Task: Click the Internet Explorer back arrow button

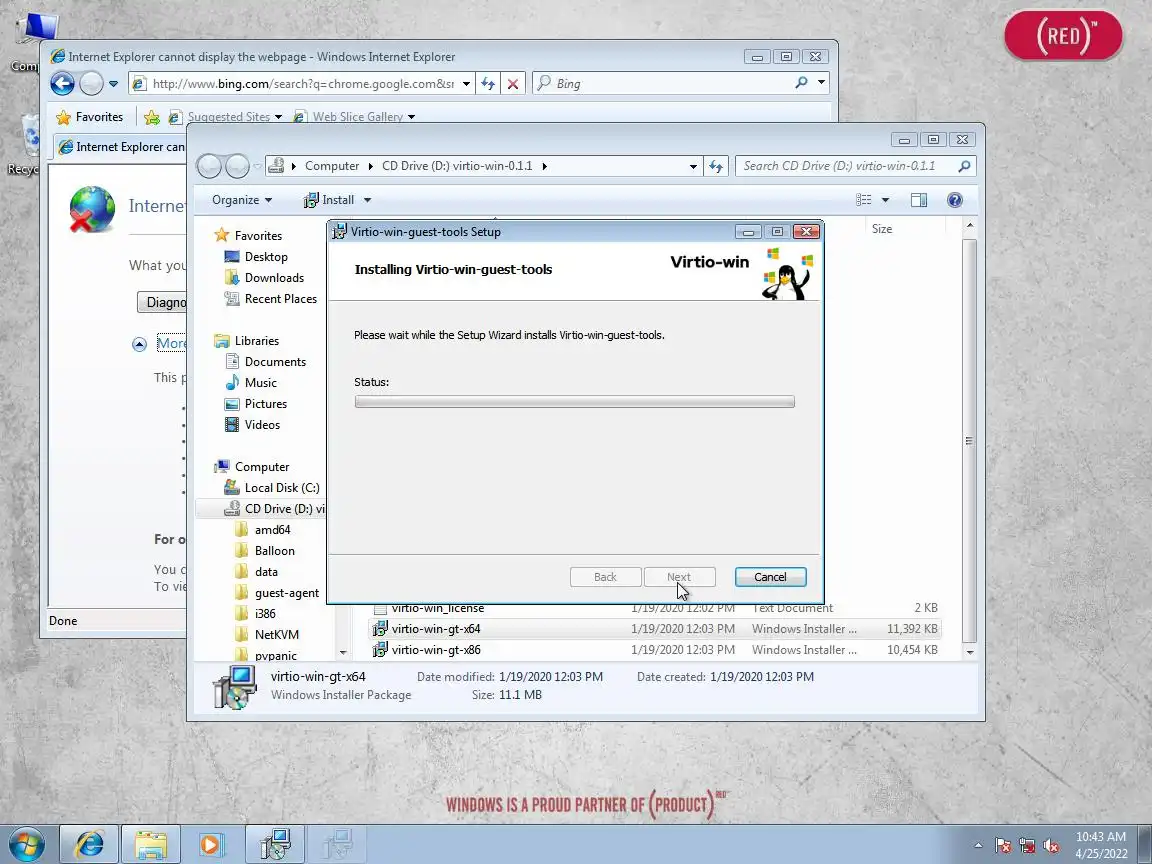Action: pyautogui.click(x=62, y=84)
